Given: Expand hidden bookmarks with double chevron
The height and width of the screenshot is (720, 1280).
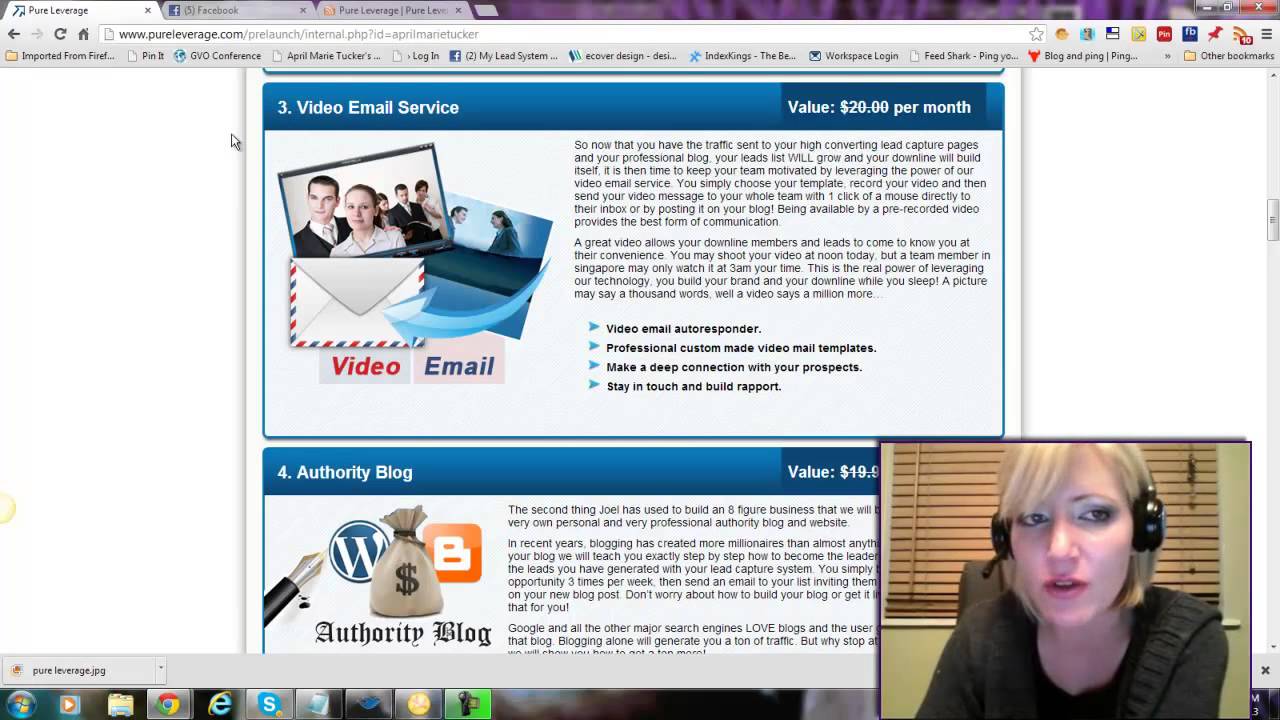Looking at the screenshot, I should pos(1167,56).
